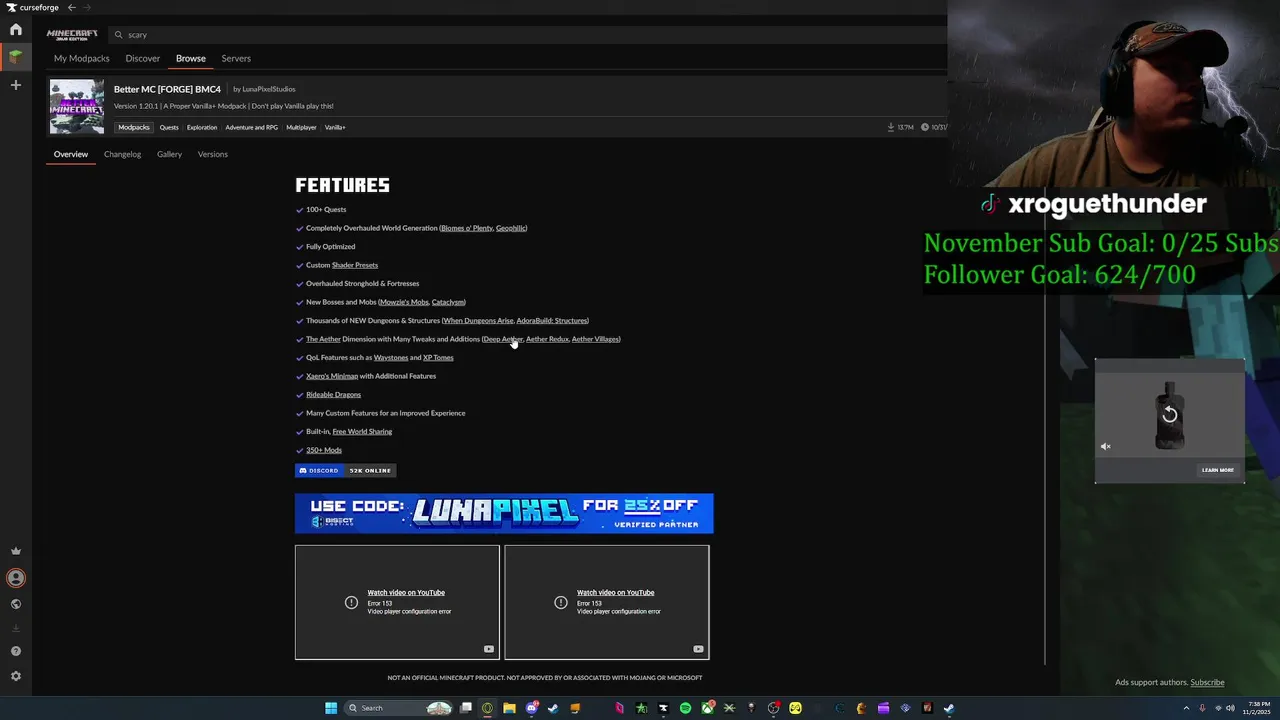Screen dimensions: 1280x720
Task: Open the help question mark icon
Action: pos(16,651)
